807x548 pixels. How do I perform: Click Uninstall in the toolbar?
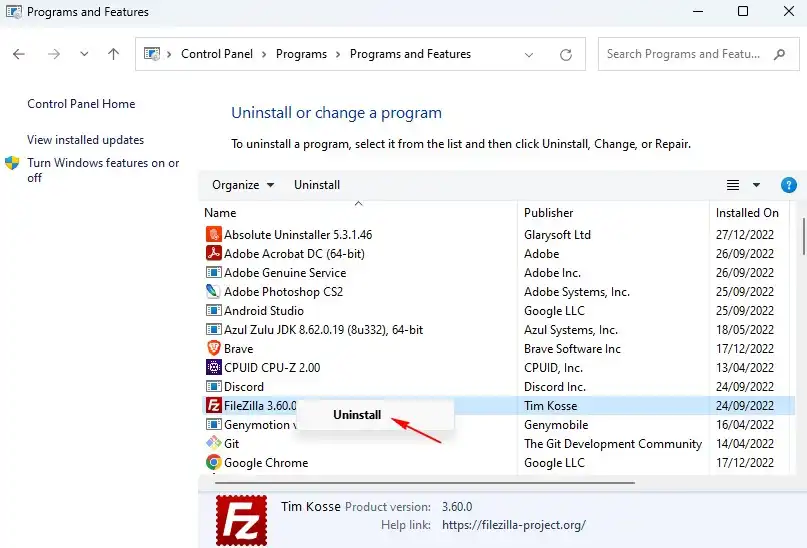click(317, 185)
